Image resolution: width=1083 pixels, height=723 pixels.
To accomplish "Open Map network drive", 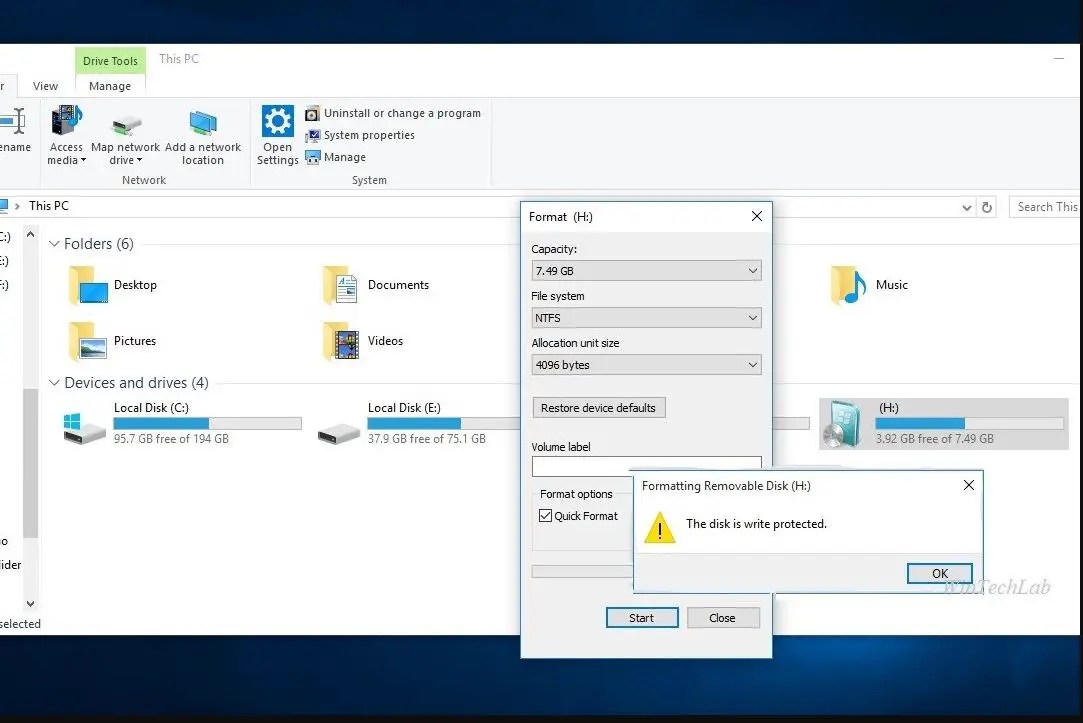I will click(x=125, y=135).
